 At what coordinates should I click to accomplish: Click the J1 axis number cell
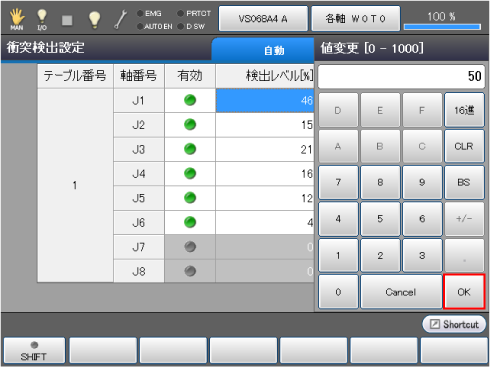point(139,100)
